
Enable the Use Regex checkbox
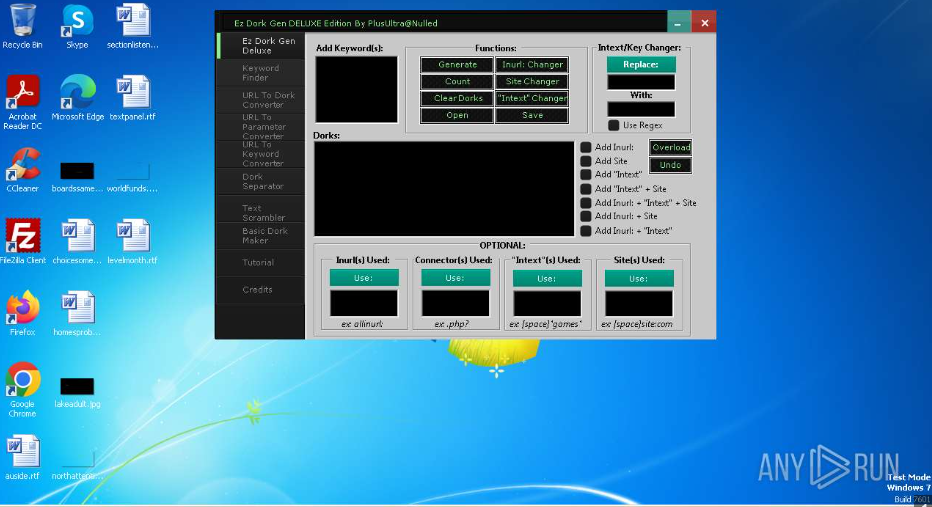(613, 125)
